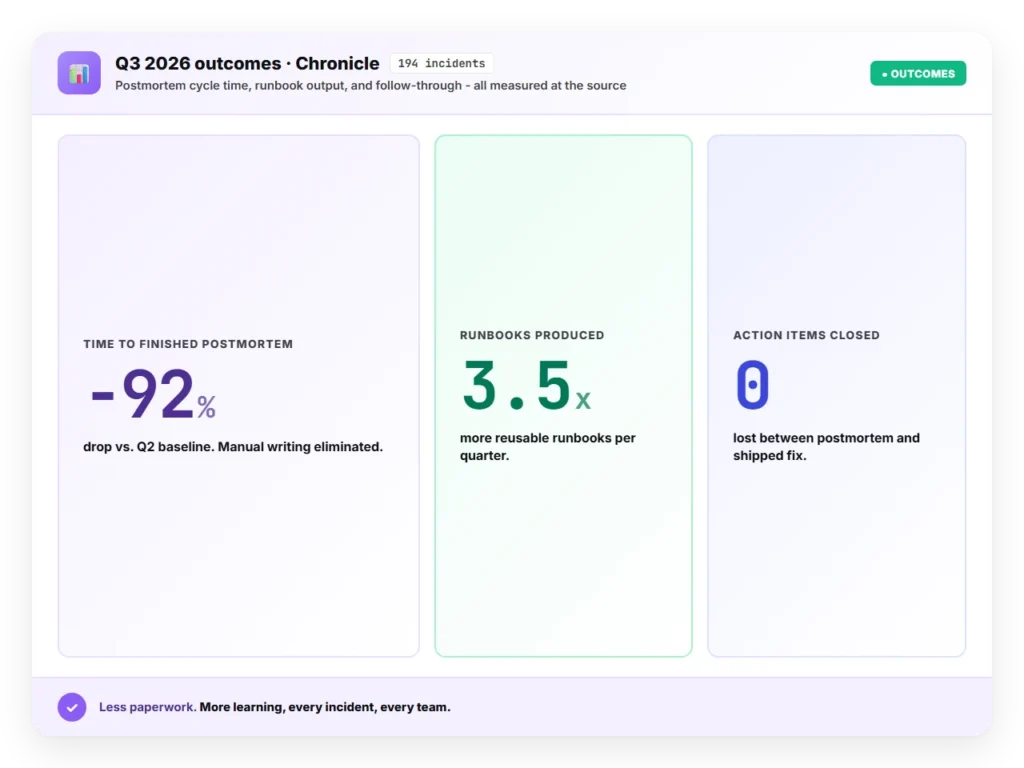Viewport: 1024px width, 768px height.
Task: Click the lost between postmortem and shipped fix text
Action: (x=826, y=447)
